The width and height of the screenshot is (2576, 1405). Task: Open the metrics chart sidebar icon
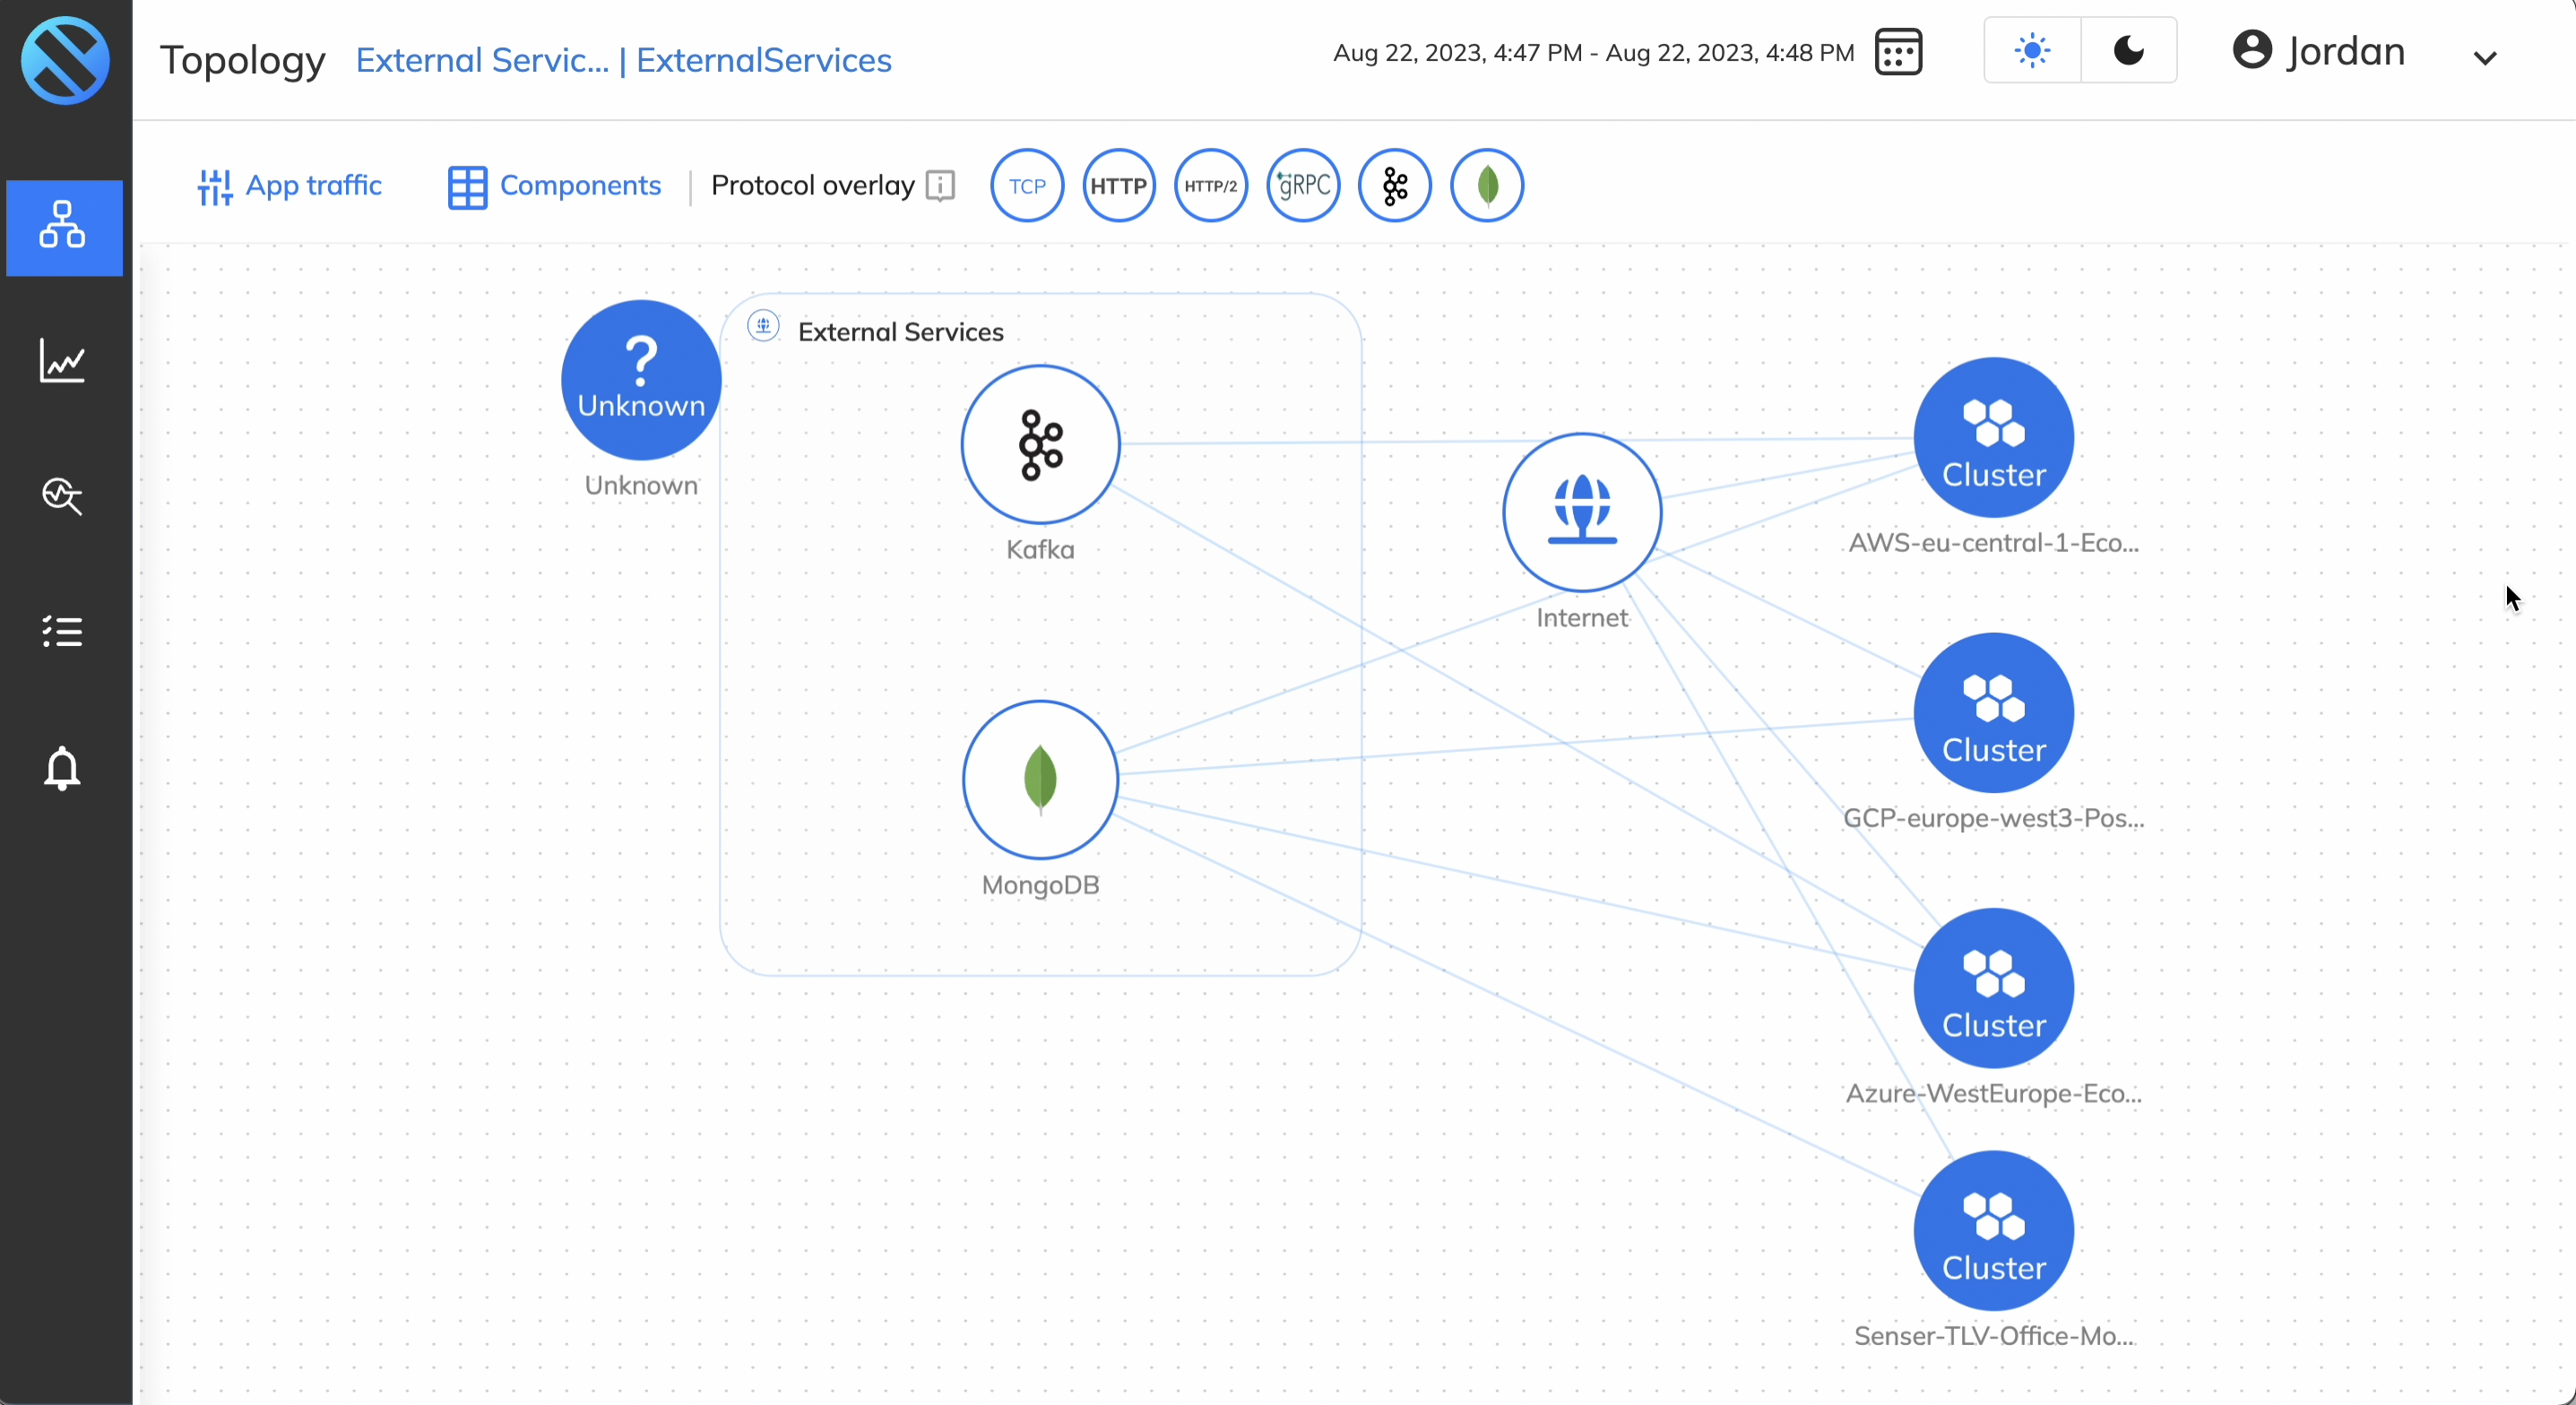coord(63,361)
